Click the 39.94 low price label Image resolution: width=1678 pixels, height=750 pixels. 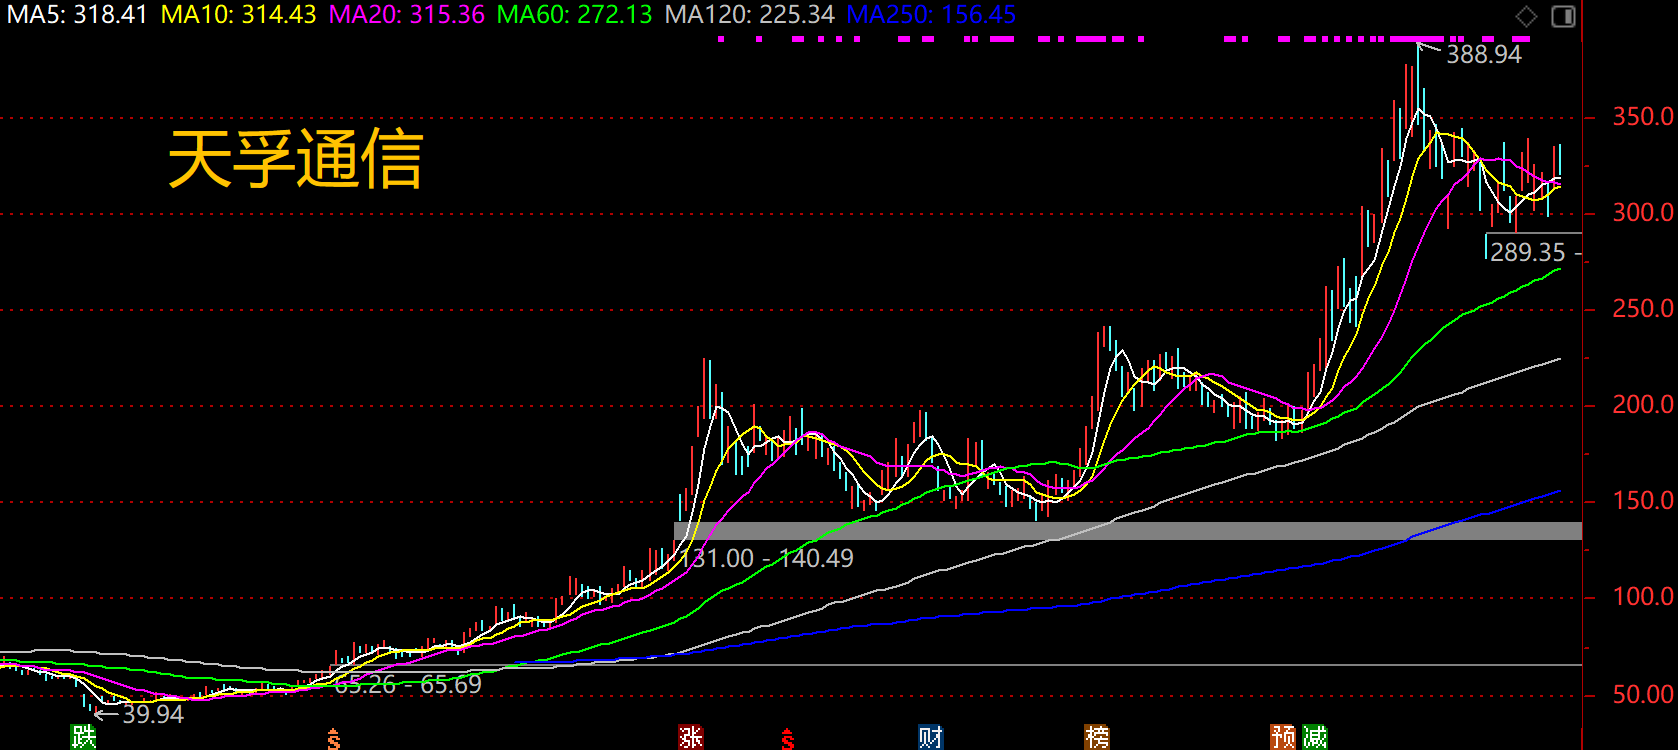click(x=152, y=714)
